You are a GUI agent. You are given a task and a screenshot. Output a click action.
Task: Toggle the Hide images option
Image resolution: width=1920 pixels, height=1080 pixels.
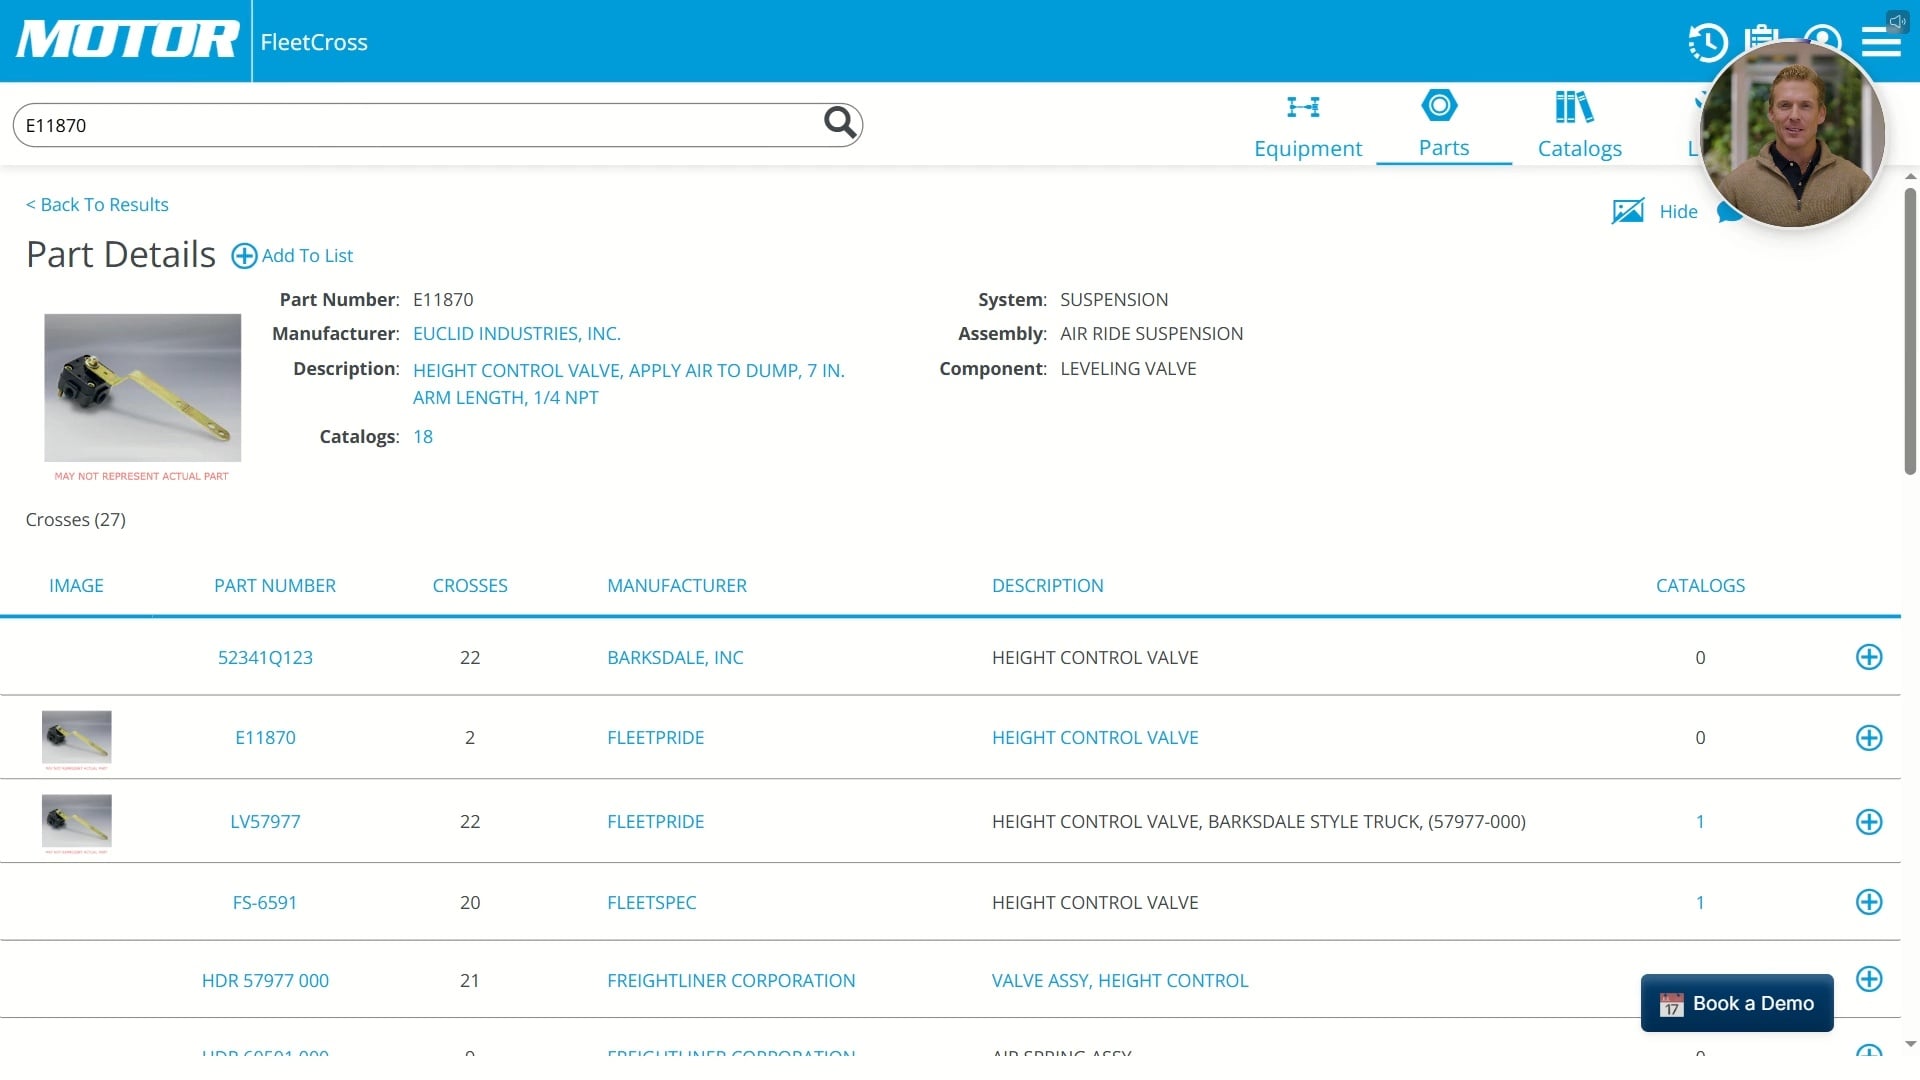(x=1678, y=211)
